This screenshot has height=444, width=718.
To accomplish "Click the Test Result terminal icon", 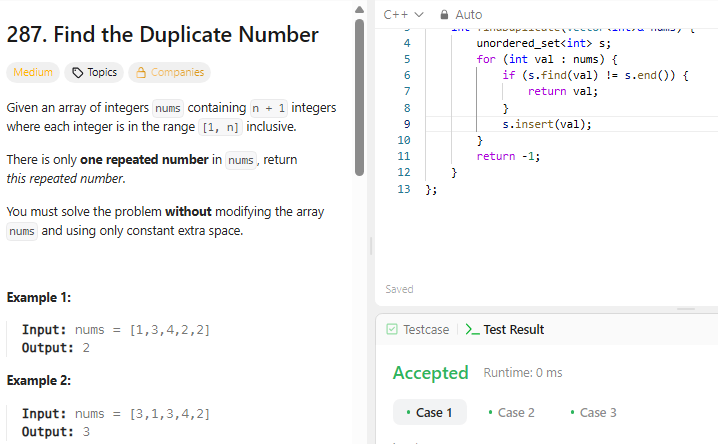I will pos(472,330).
